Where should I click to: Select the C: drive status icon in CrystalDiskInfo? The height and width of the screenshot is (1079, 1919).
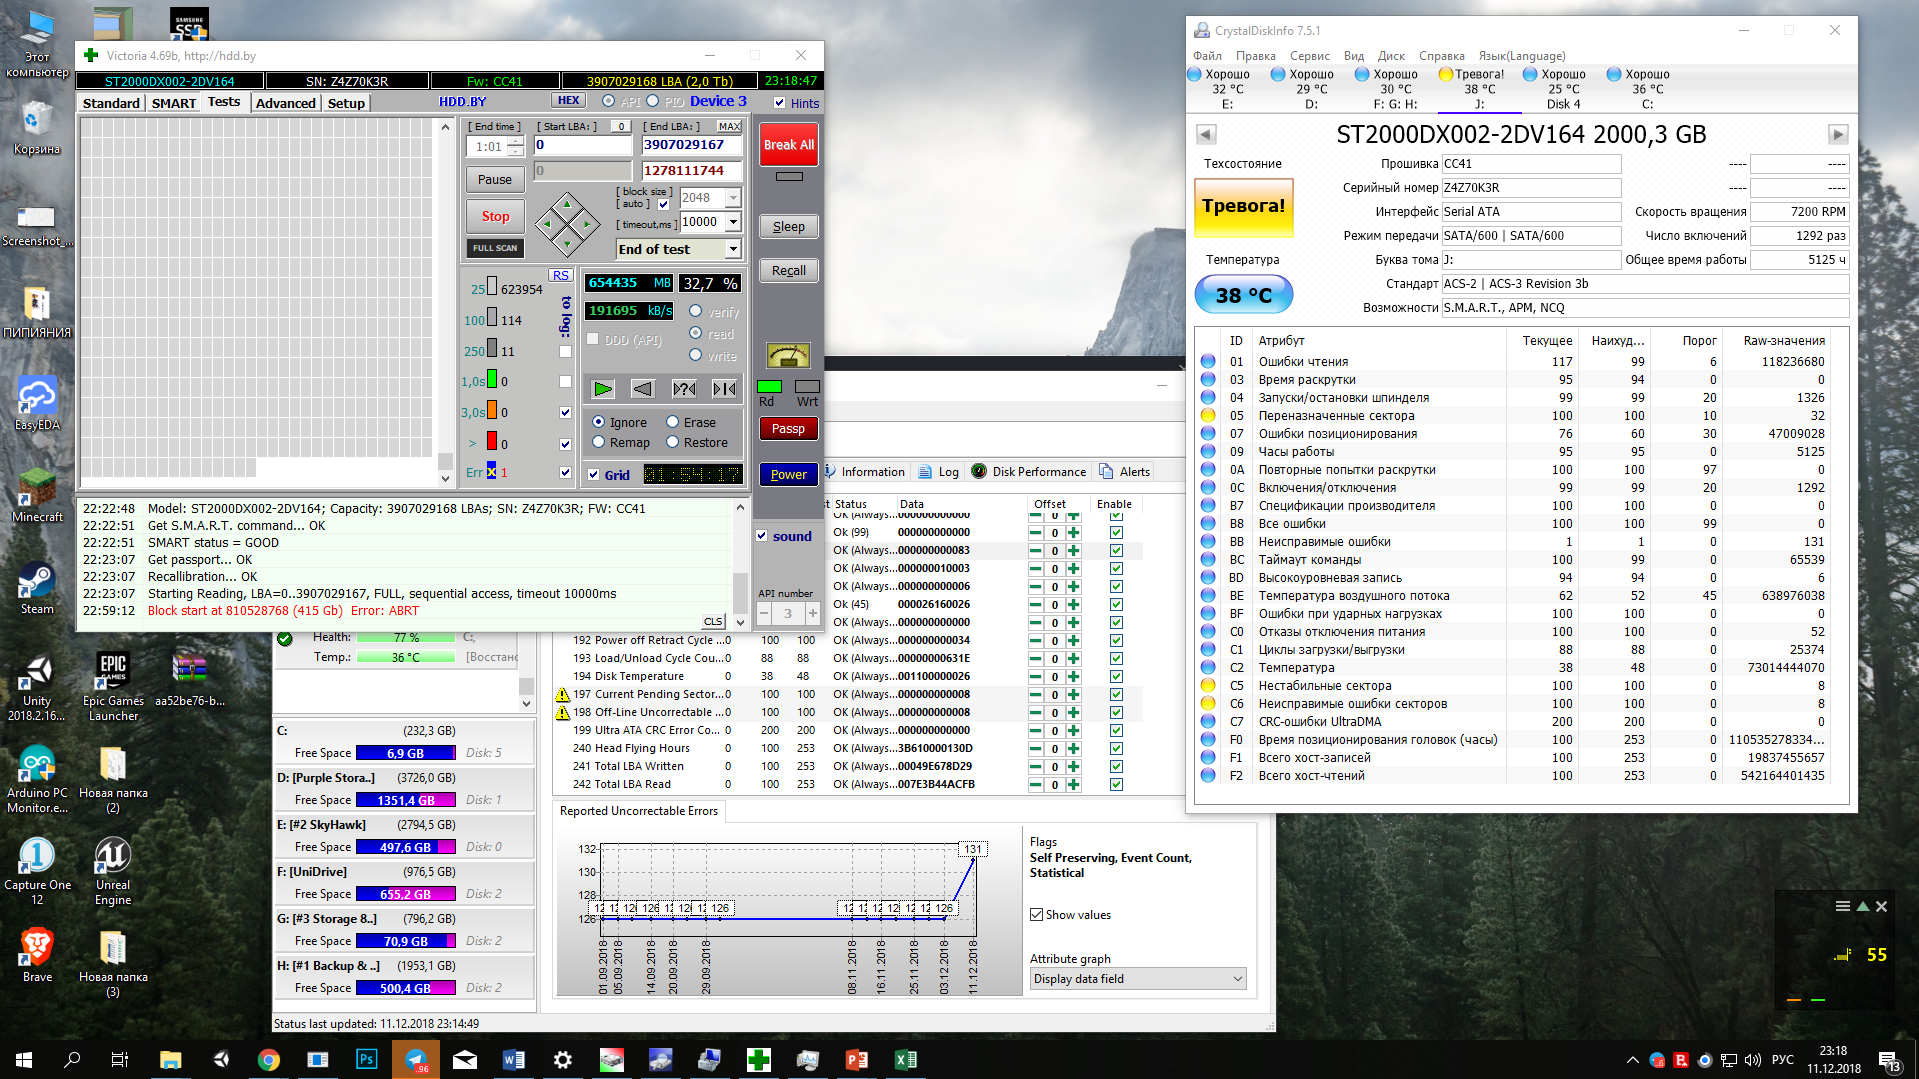(1613, 74)
